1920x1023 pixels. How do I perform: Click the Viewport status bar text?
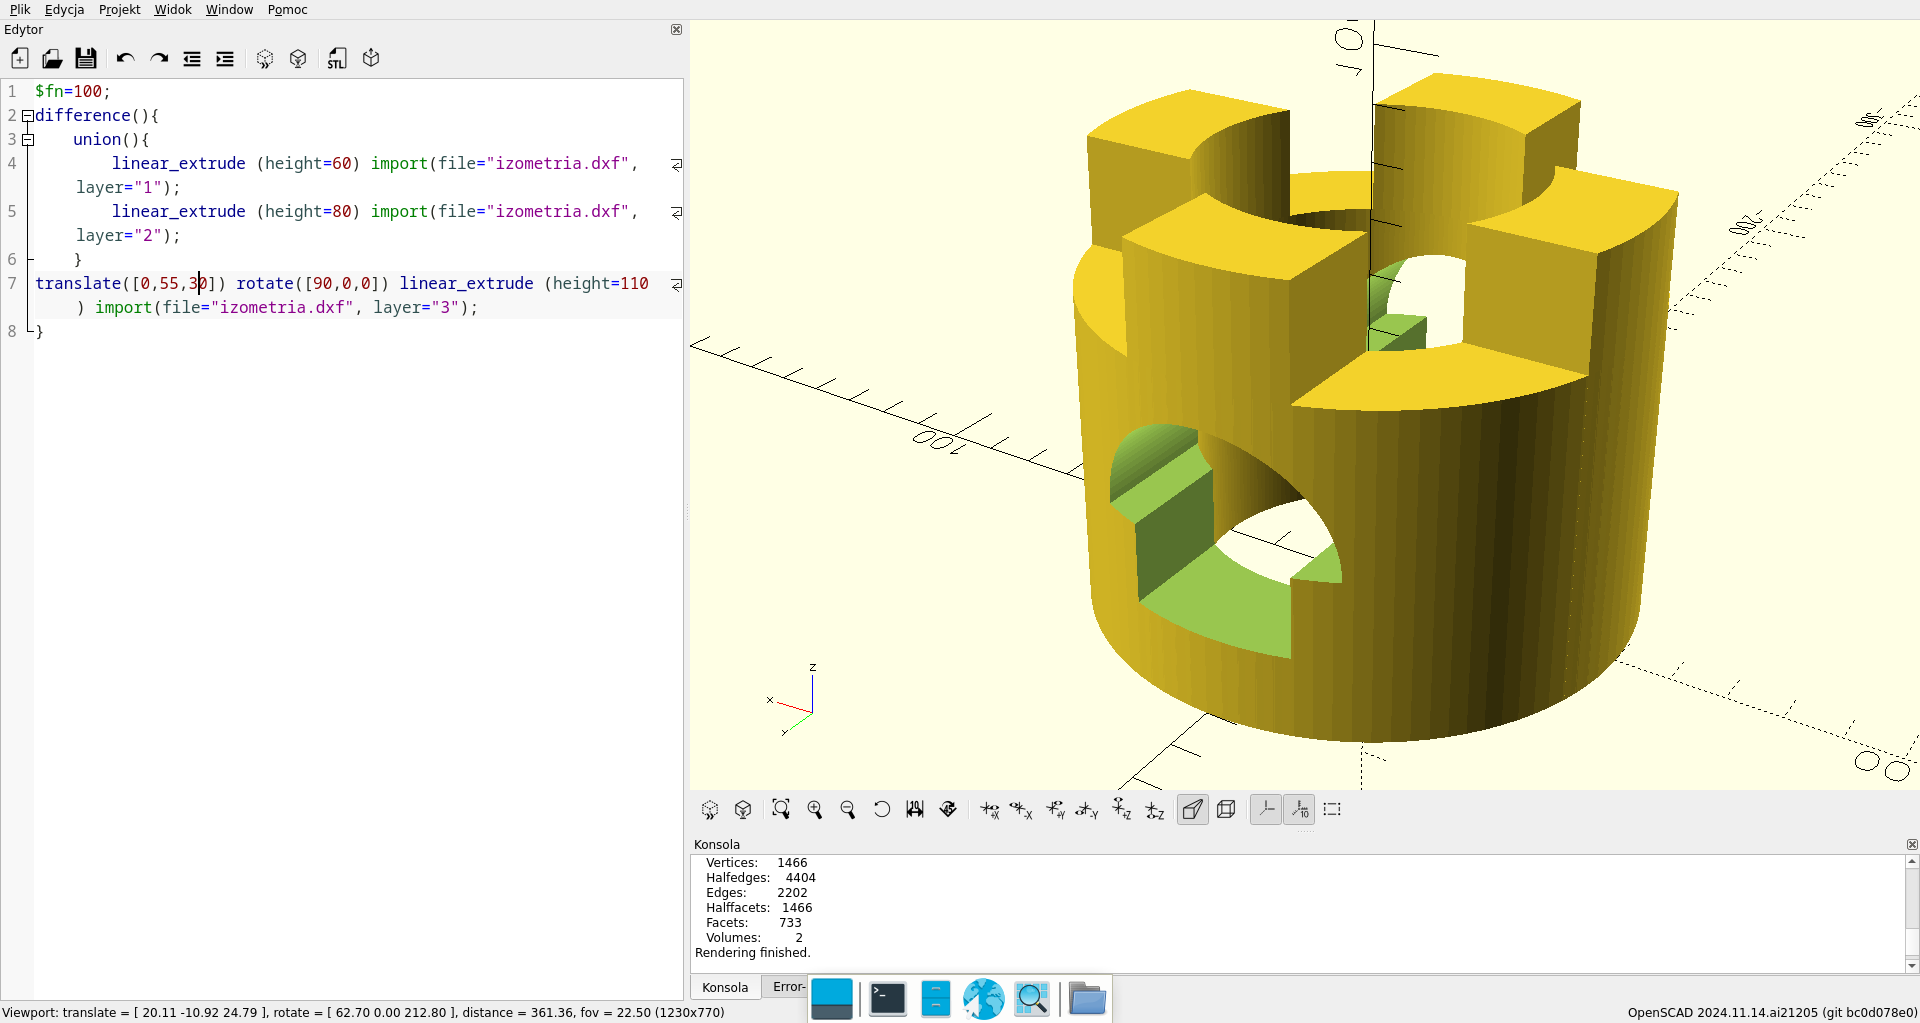pyautogui.click(x=363, y=1013)
